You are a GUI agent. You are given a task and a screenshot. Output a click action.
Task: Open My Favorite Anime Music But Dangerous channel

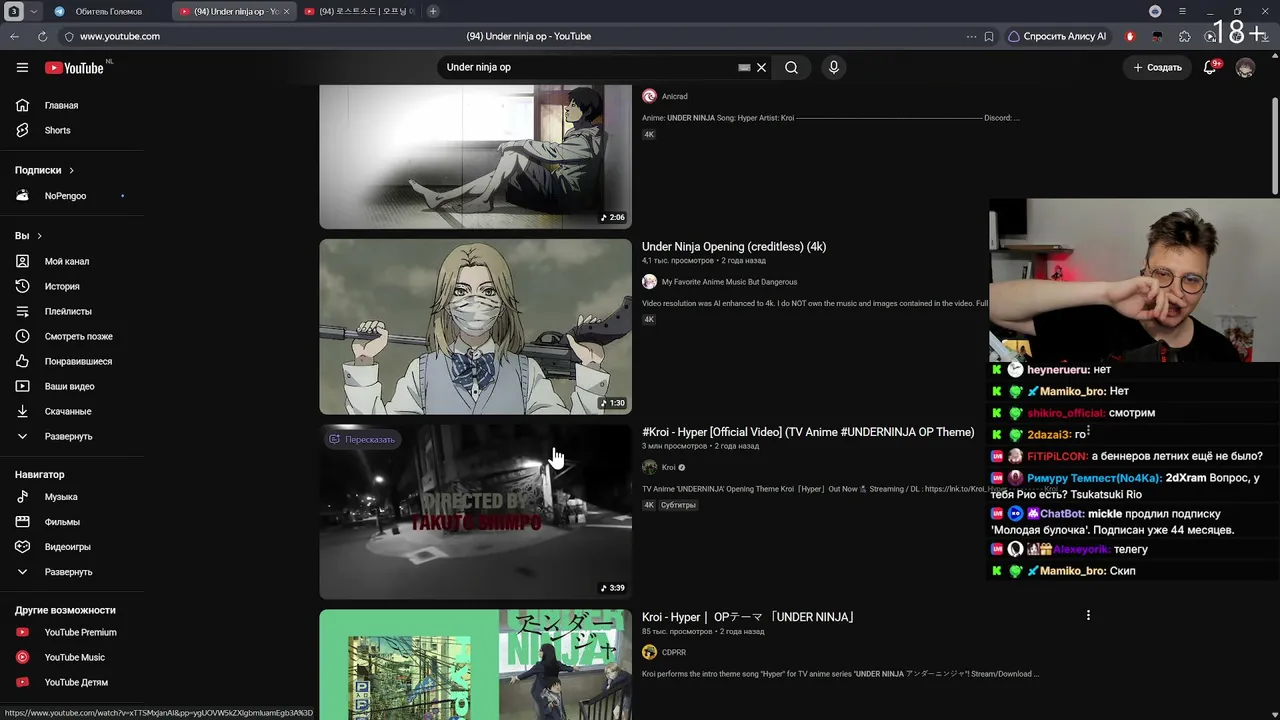729,282
